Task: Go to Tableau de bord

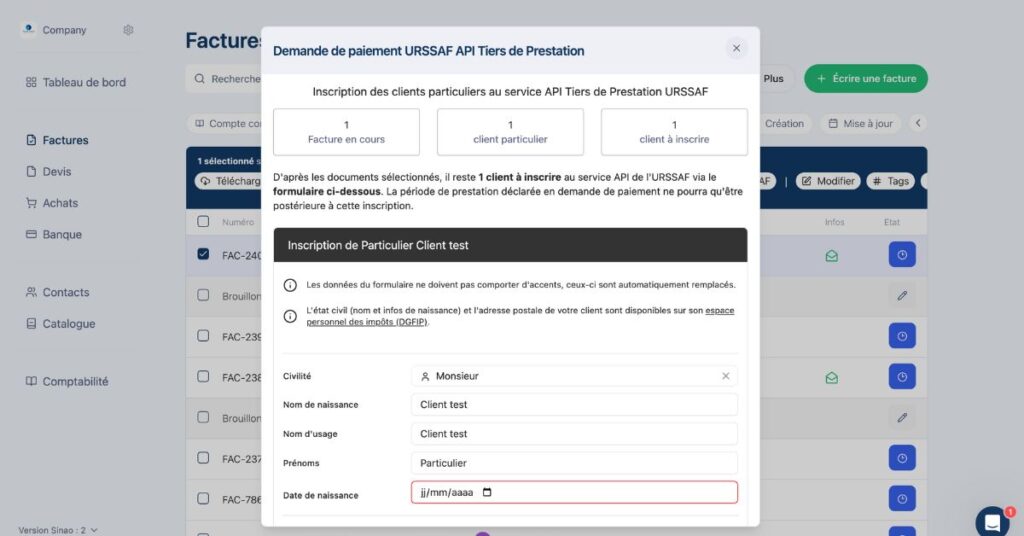Action: pos(84,82)
